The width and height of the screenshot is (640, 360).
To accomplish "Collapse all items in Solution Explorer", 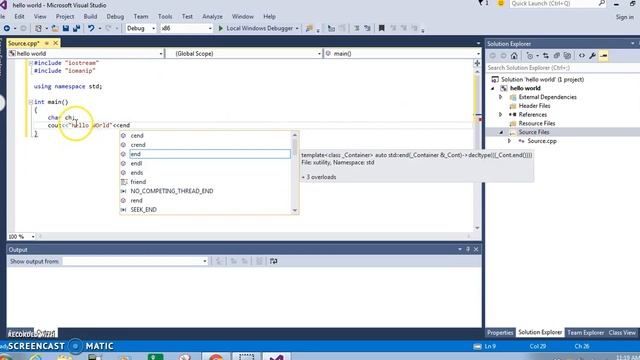I will pos(557,56).
